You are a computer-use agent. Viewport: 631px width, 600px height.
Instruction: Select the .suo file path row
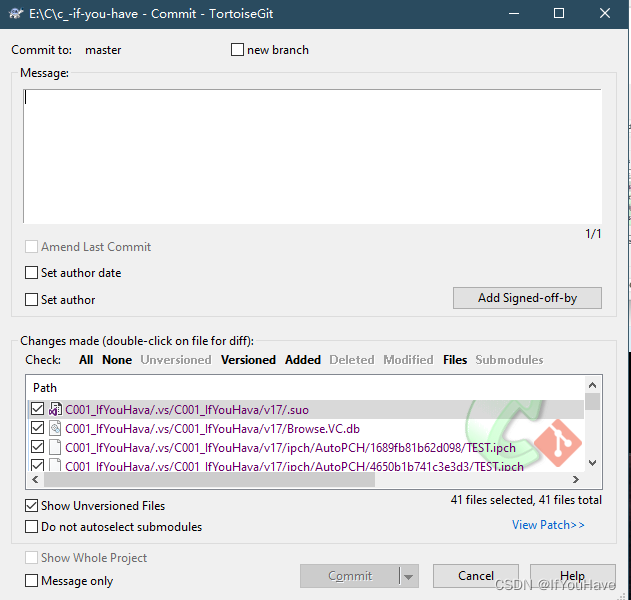pos(187,410)
